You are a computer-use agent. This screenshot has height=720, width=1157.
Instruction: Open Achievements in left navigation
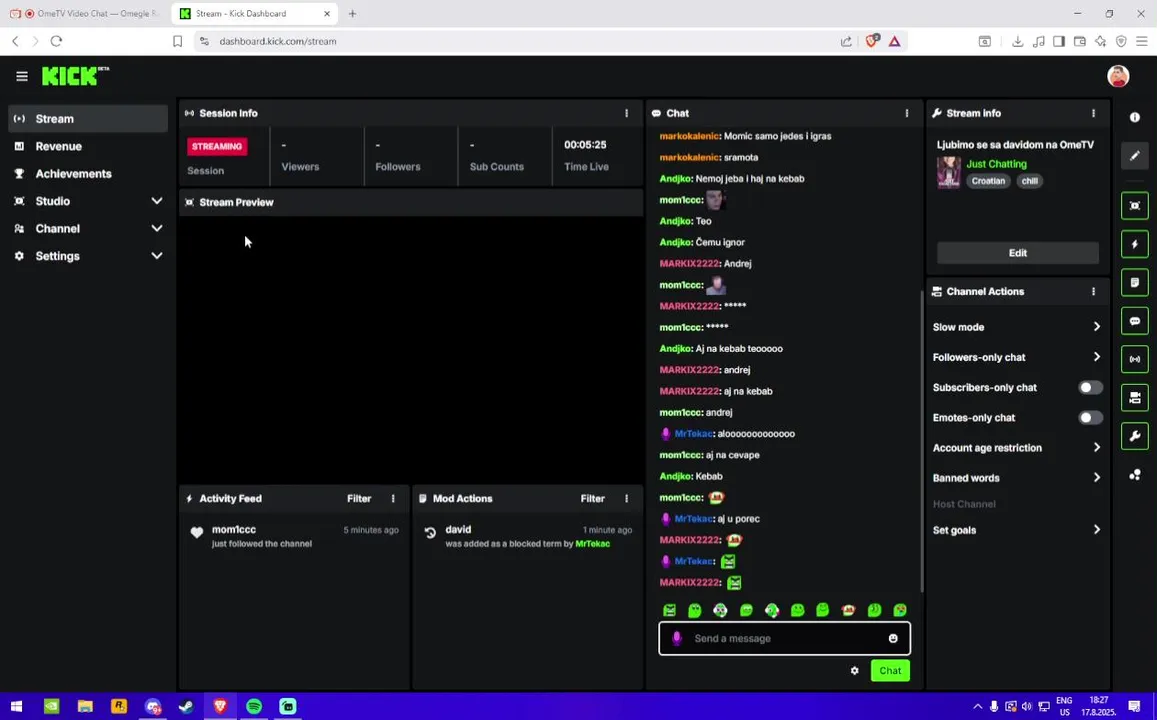88,173
